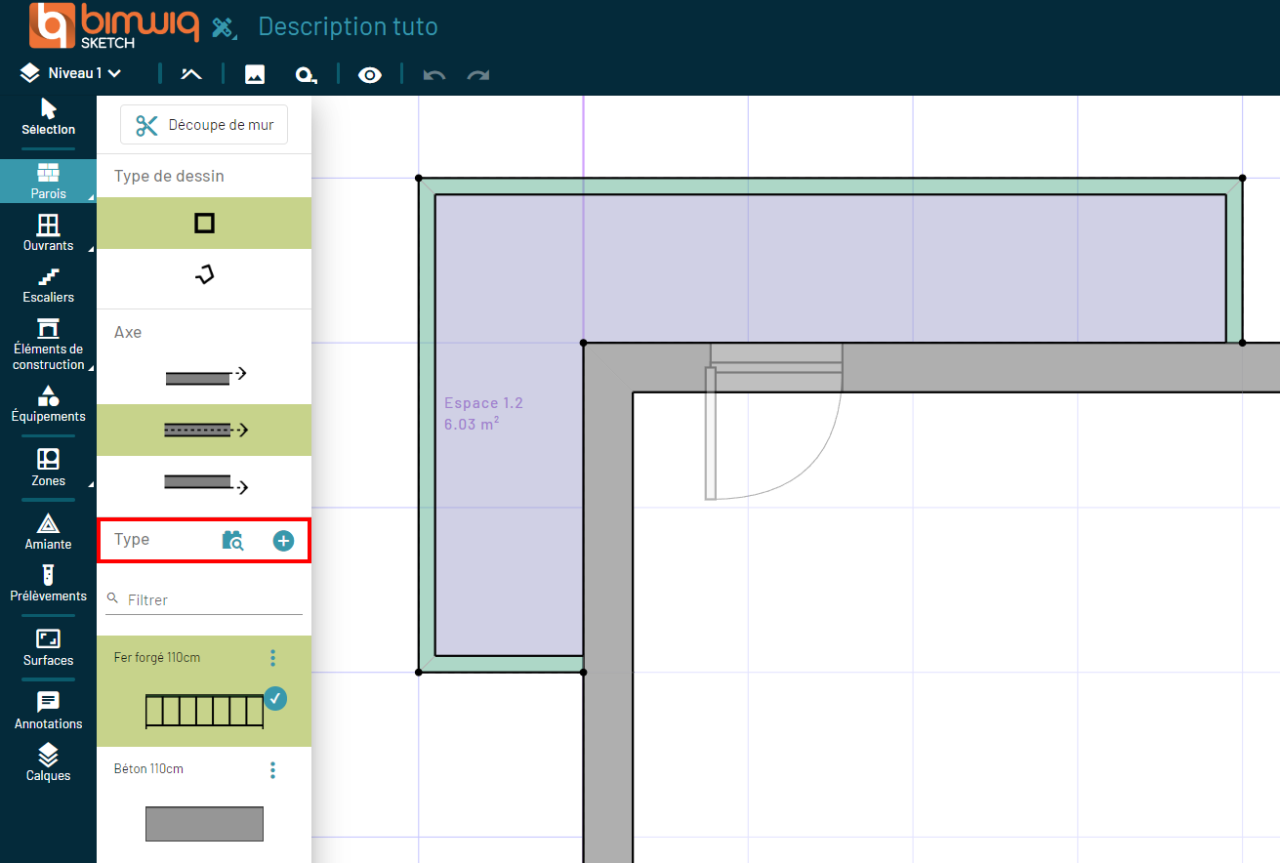The height and width of the screenshot is (863, 1280).
Task: Open the type library search icon
Action: [233, 541]
